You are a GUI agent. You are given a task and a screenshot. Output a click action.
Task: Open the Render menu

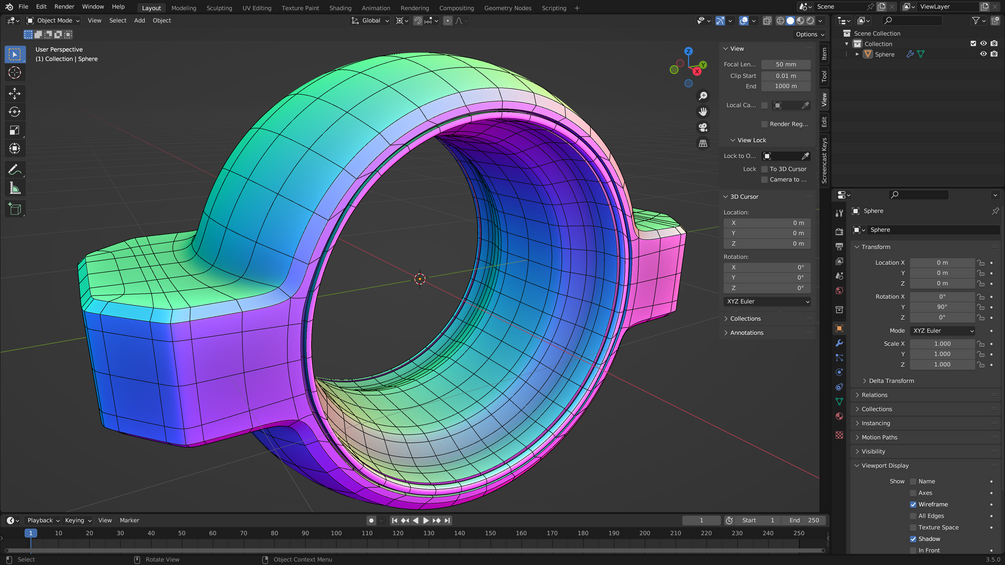tap(64, 6)
